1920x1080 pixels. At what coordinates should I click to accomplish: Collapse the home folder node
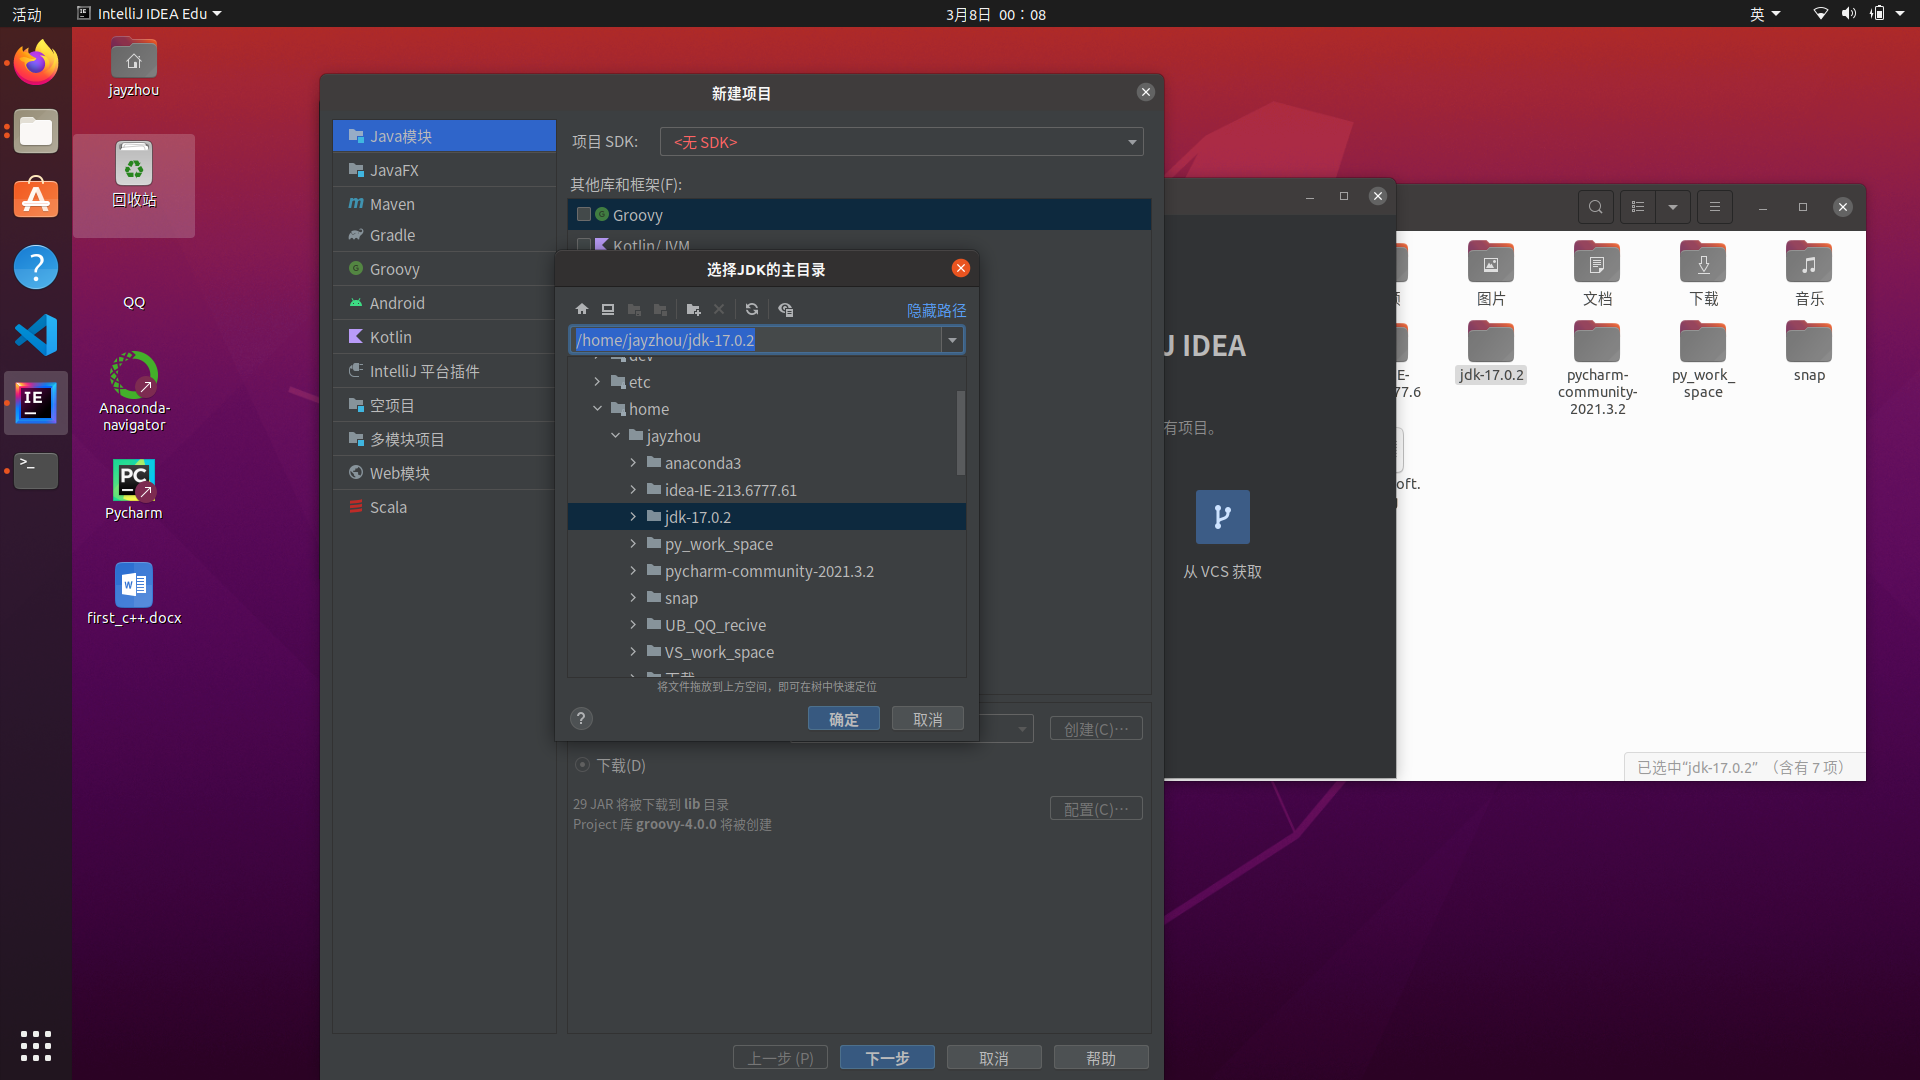coord(597,409)
